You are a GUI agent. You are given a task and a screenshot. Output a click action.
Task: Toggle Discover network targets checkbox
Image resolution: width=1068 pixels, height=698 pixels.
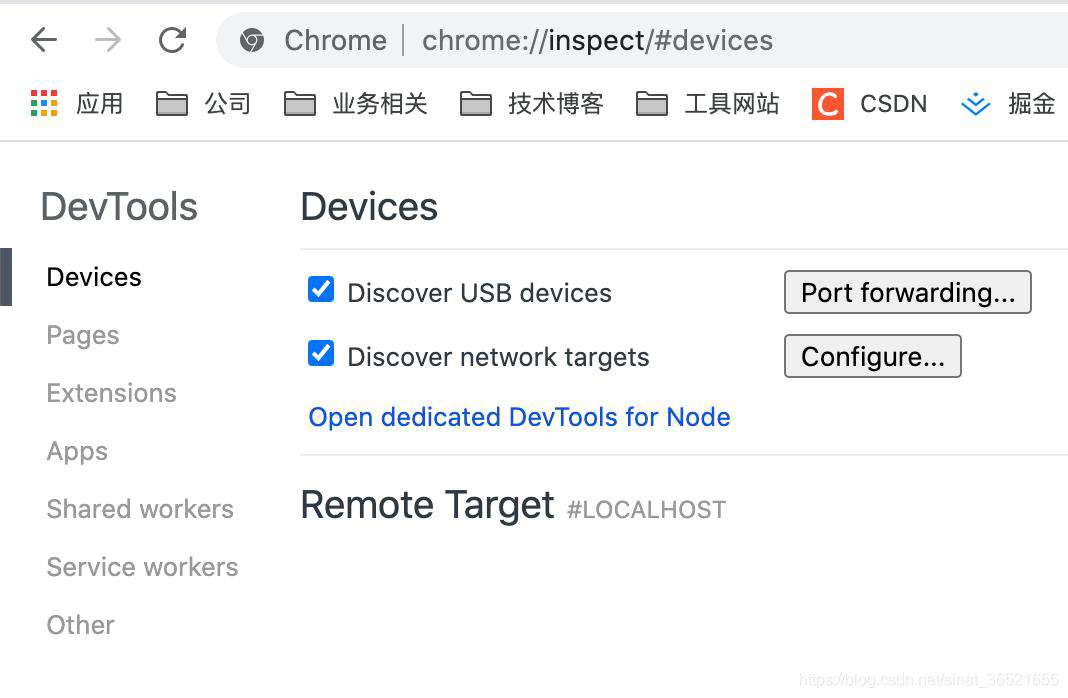click(321, 353)
